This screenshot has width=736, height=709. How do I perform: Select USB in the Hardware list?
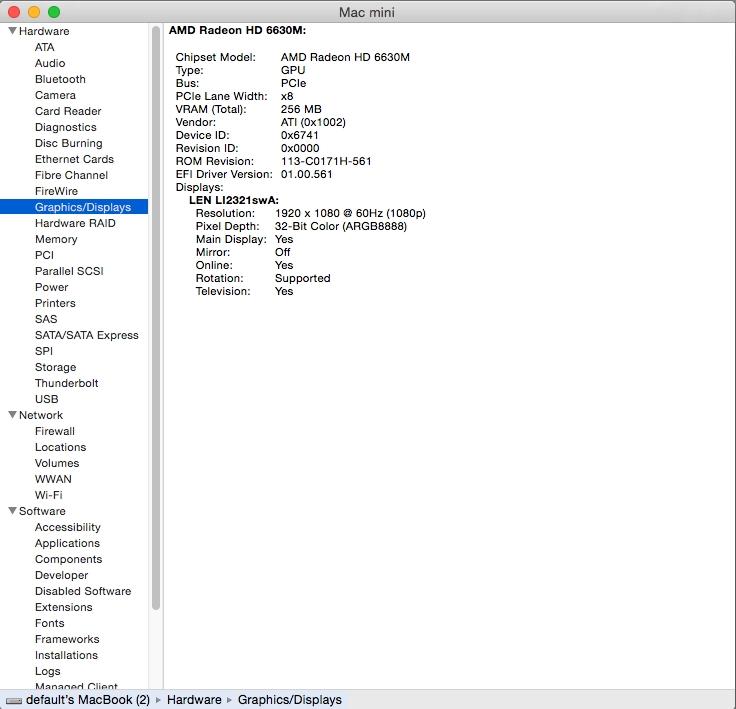pyautogui.click(x=46, y=399)
